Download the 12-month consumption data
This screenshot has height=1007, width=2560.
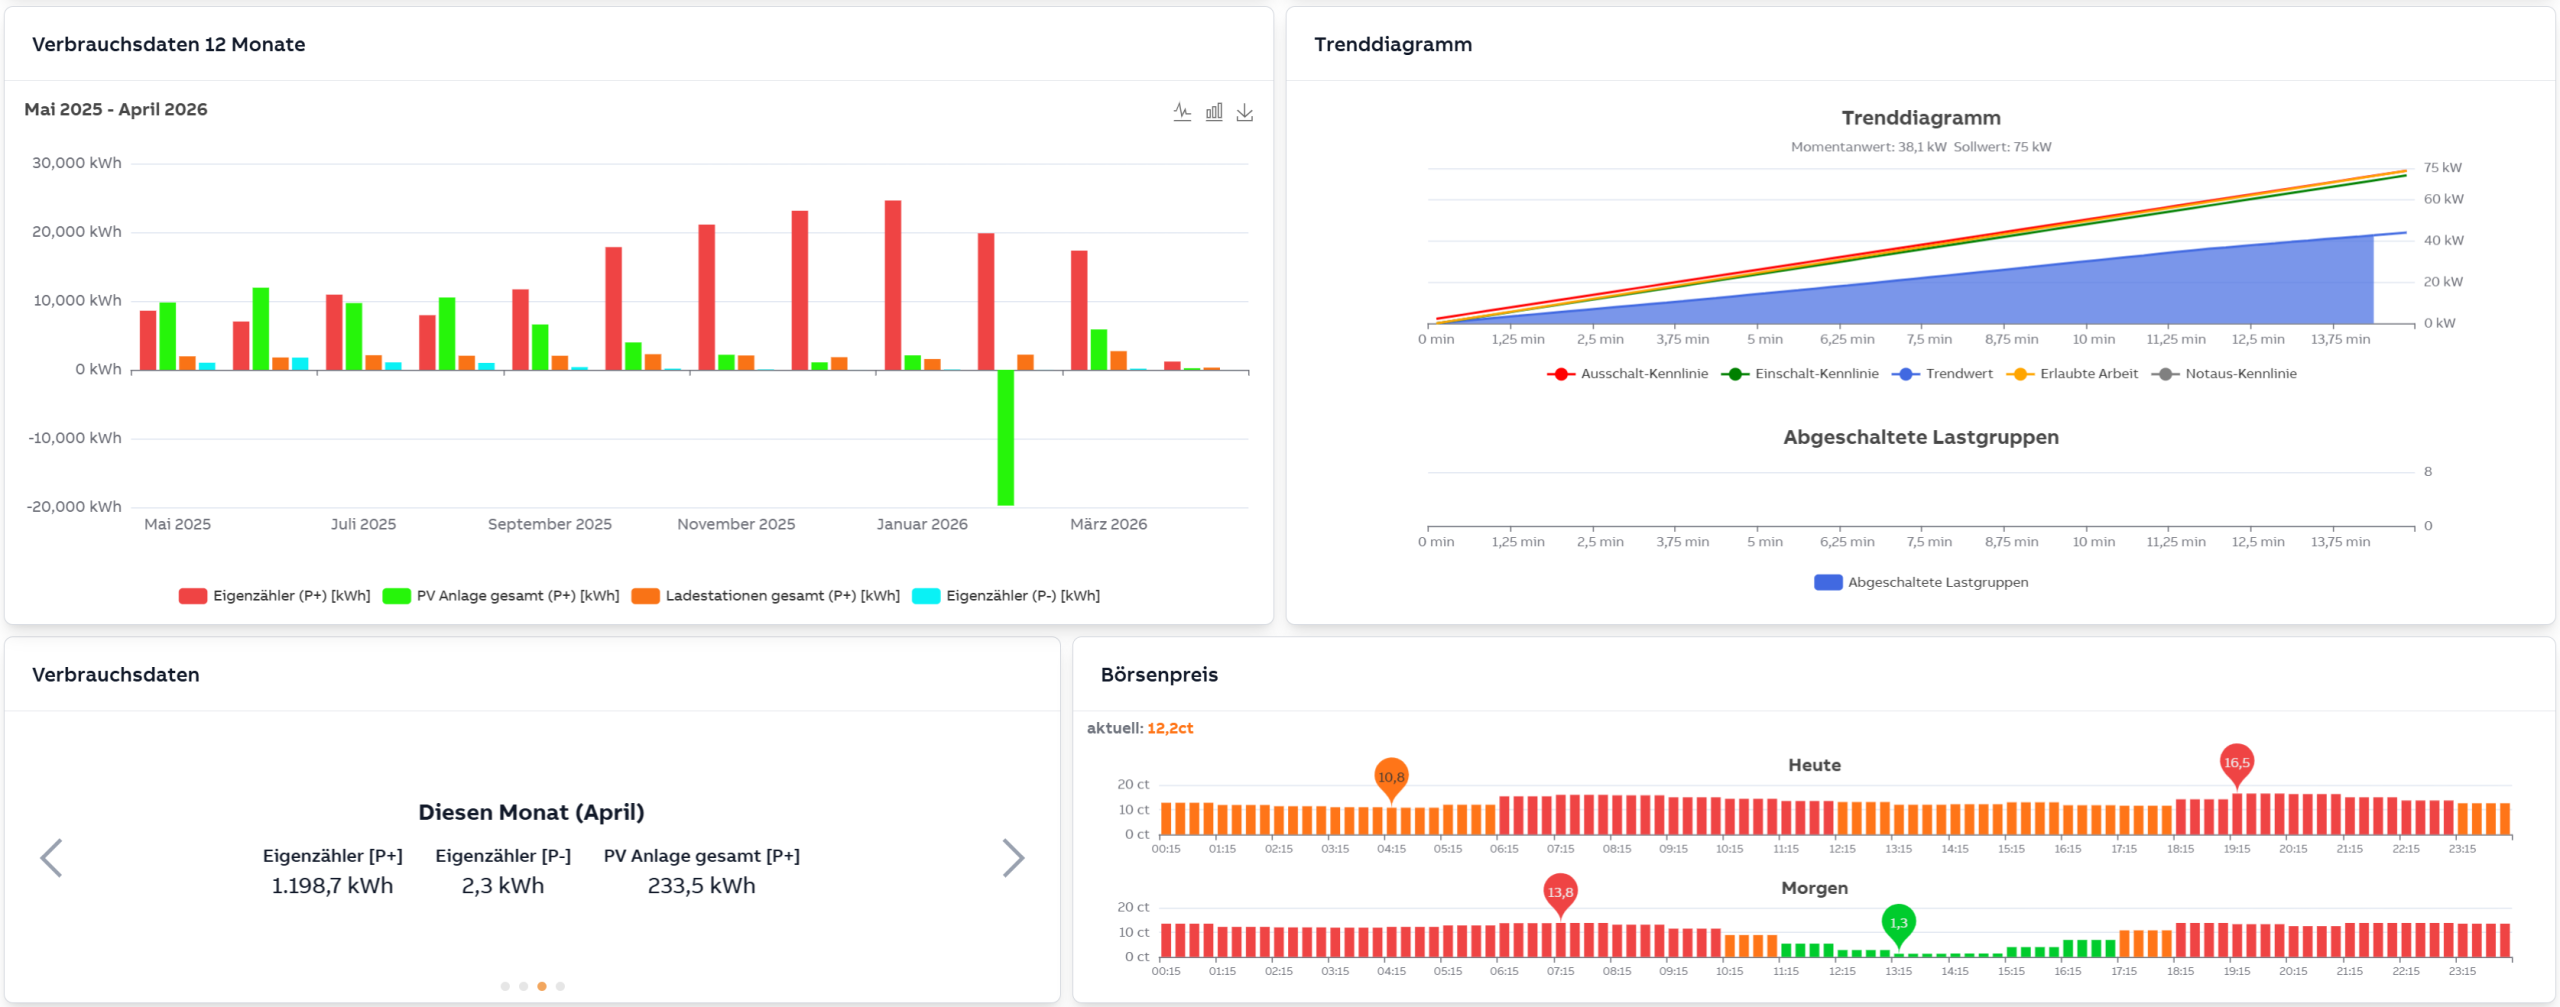coord(1245,112)
